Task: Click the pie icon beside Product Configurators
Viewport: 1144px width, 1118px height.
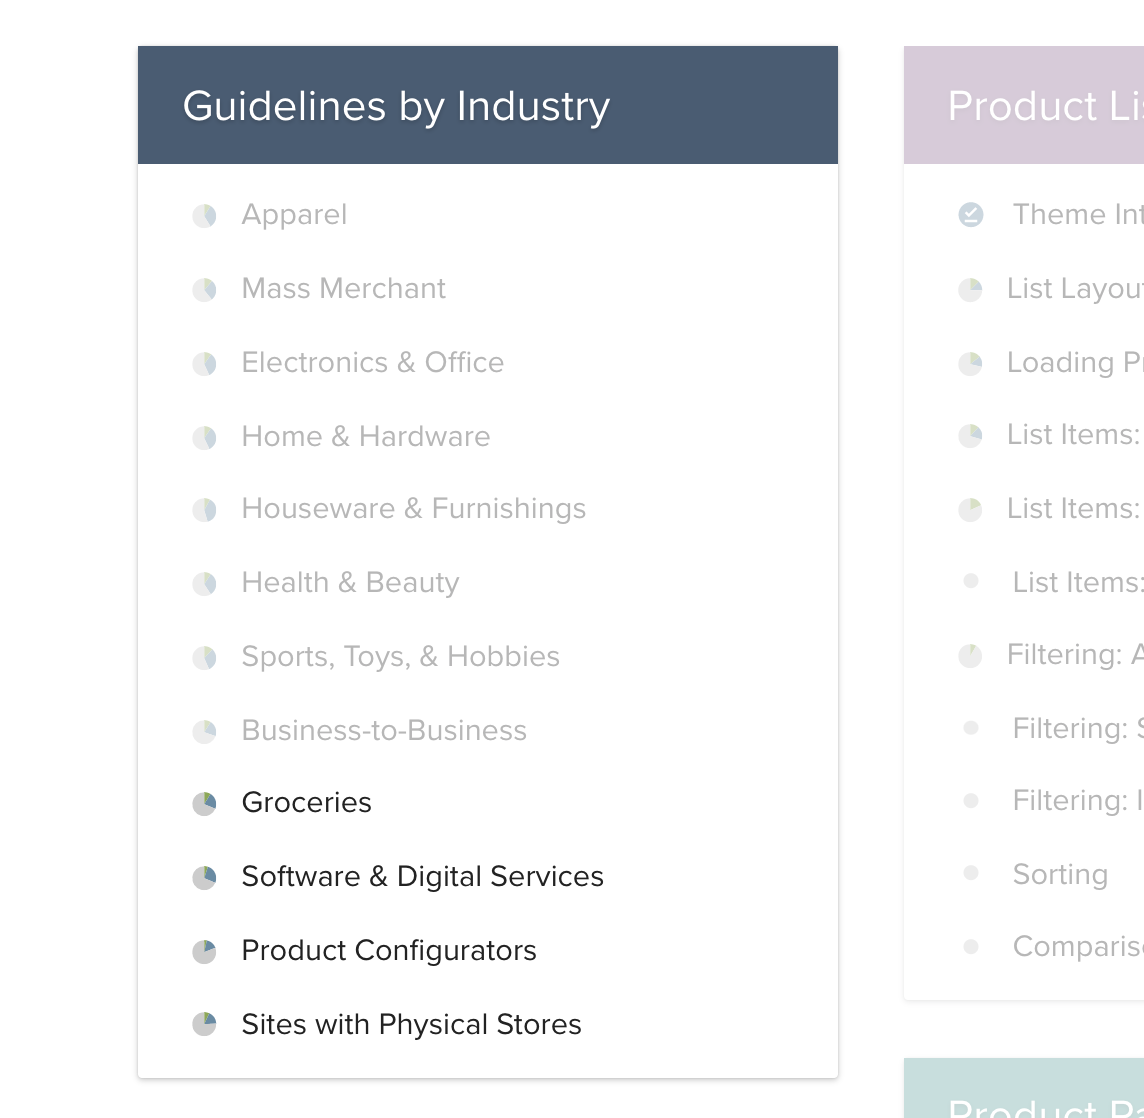Action: (x=205, y=952)
